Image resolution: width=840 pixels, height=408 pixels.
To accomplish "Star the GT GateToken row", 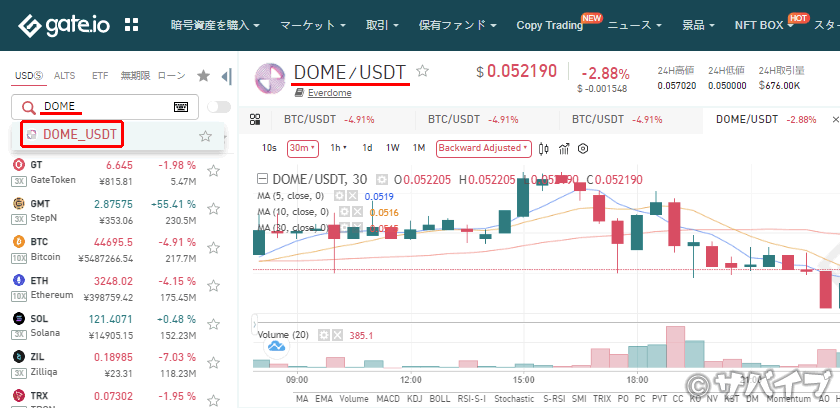I will 213,171.
